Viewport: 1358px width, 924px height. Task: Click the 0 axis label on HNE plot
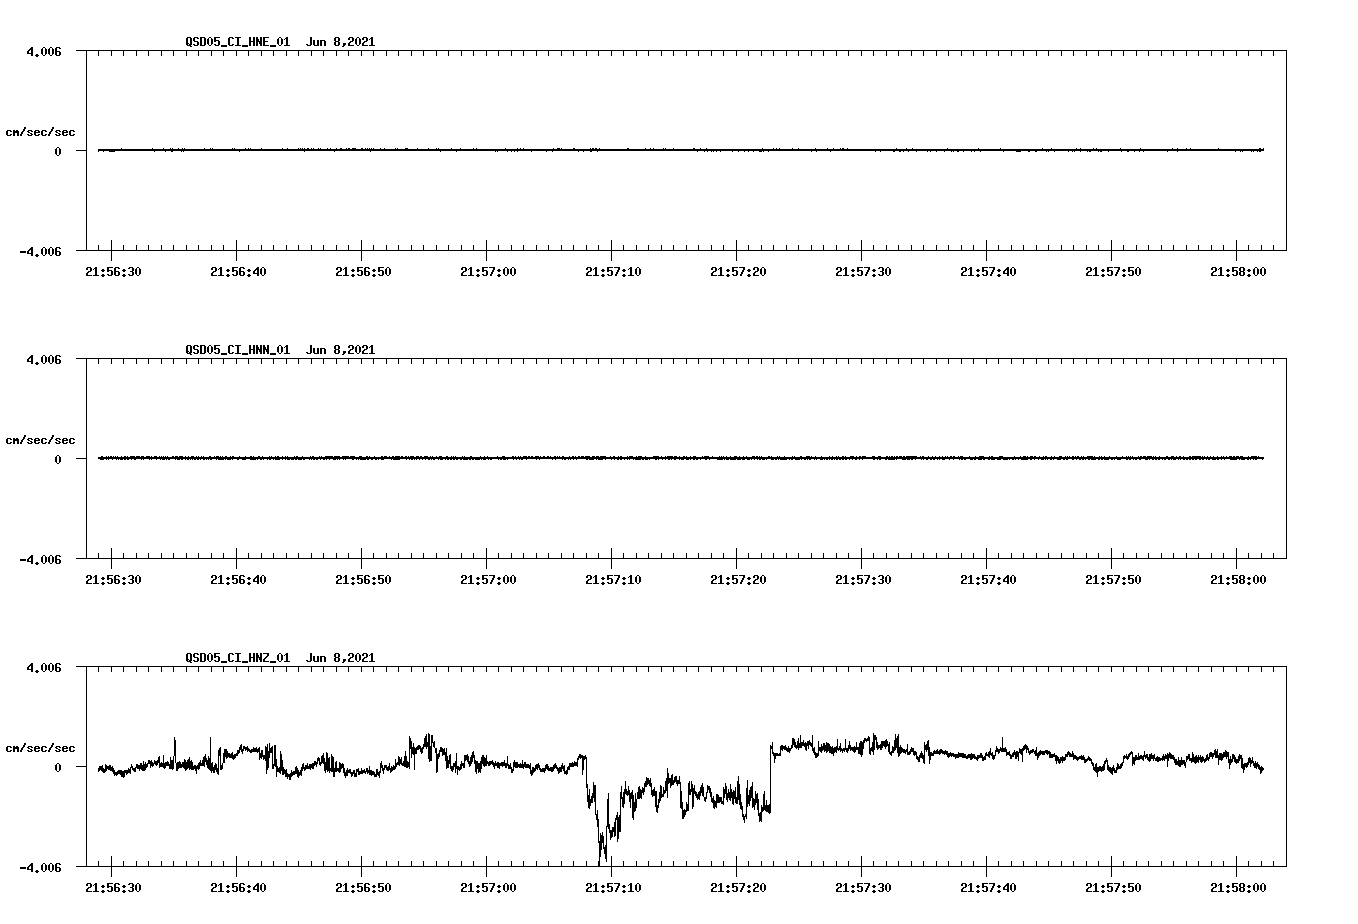click(x=58, y=151)
